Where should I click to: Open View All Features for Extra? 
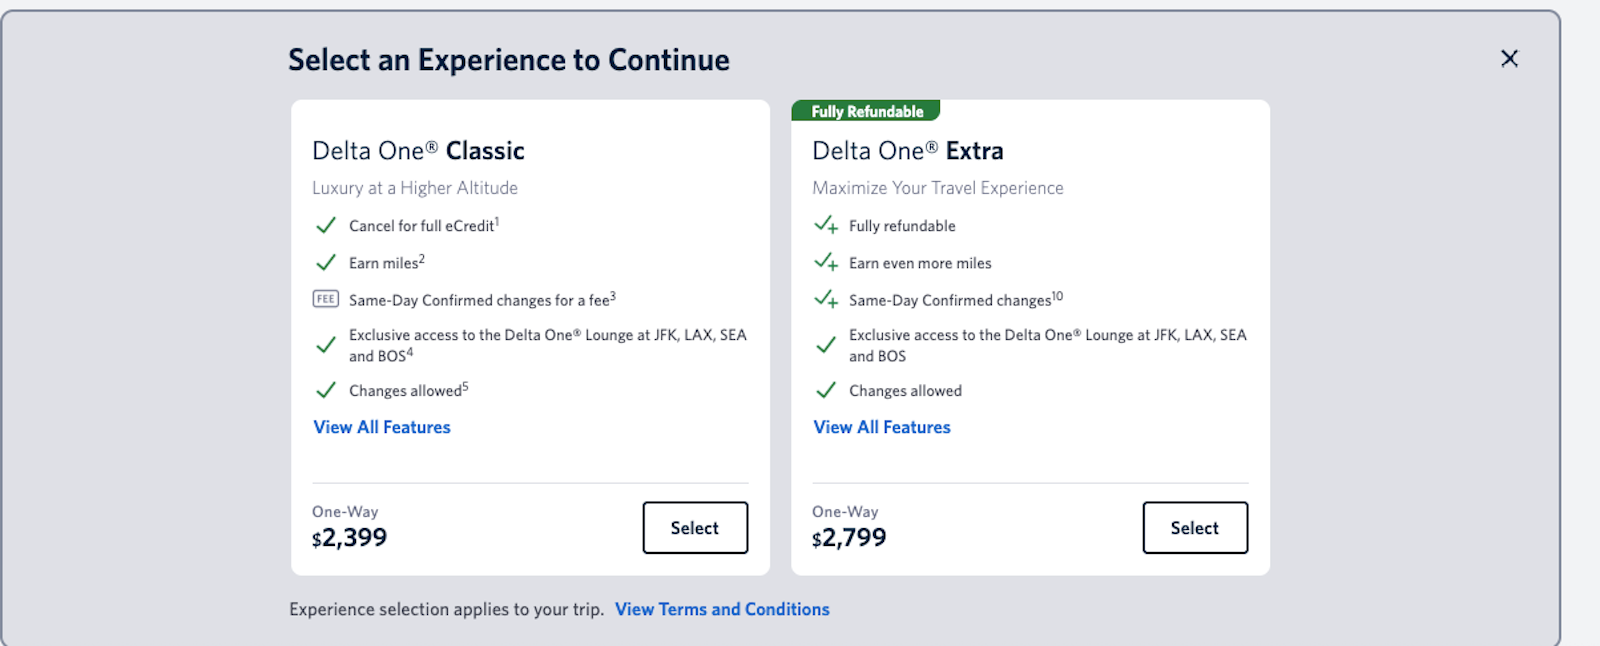point(882,427)
